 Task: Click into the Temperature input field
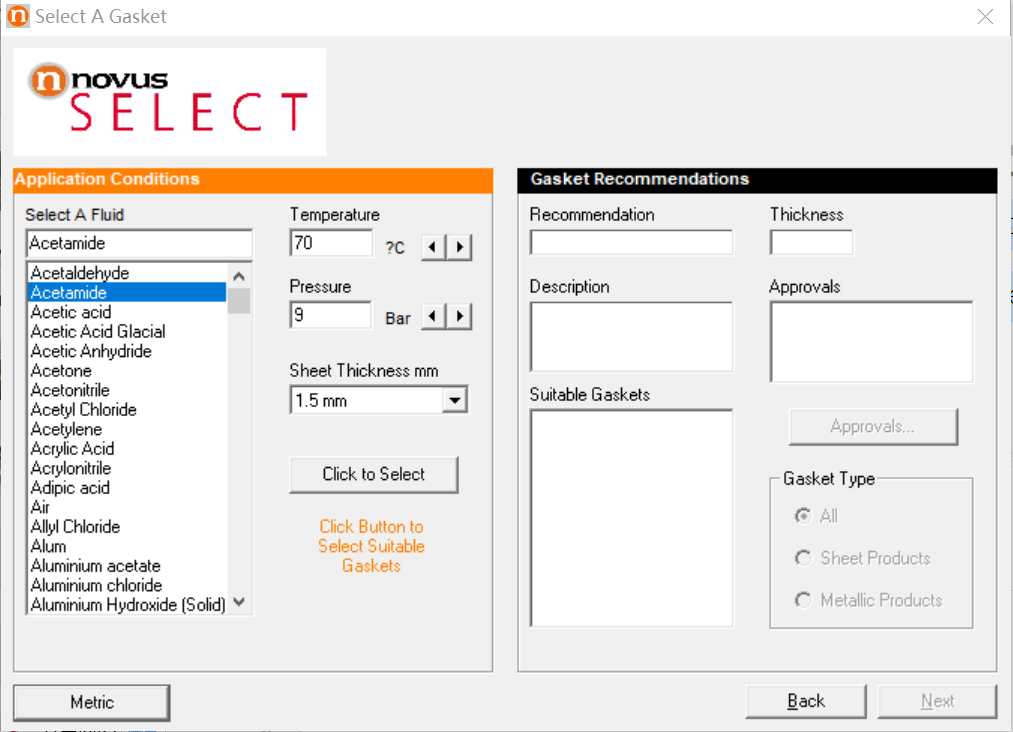point(331,243)
